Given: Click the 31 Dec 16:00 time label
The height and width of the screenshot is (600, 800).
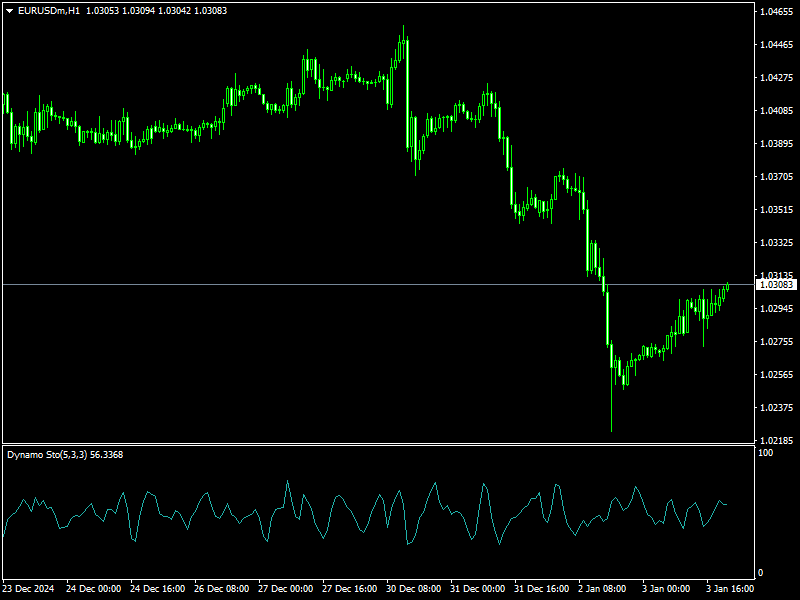Looking at the screenshot, I should coord(541,589).
